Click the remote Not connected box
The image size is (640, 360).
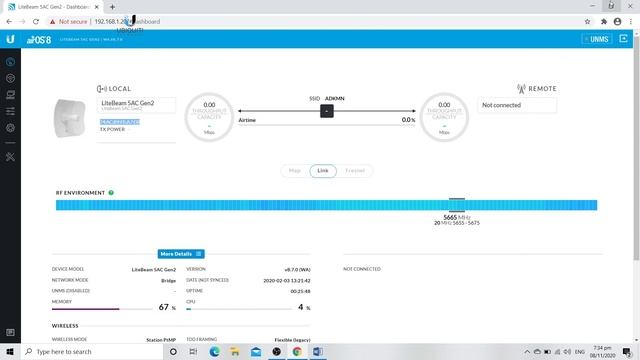517,105
